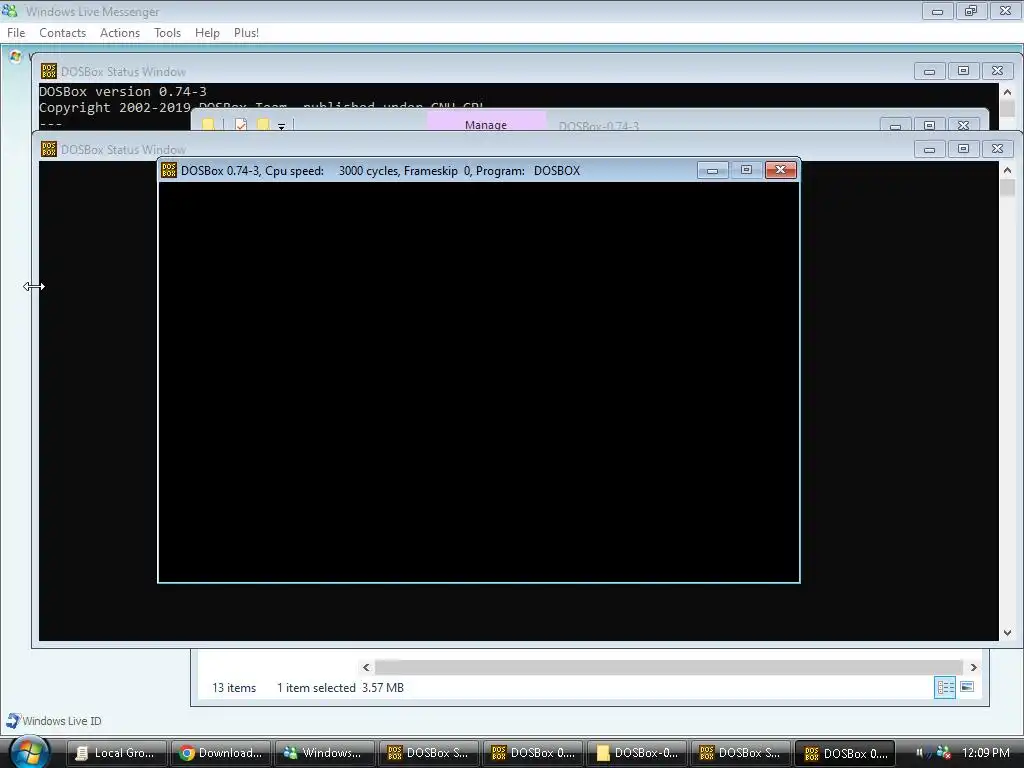Minimize the blank DOSBox Status Window

point(929,150)
